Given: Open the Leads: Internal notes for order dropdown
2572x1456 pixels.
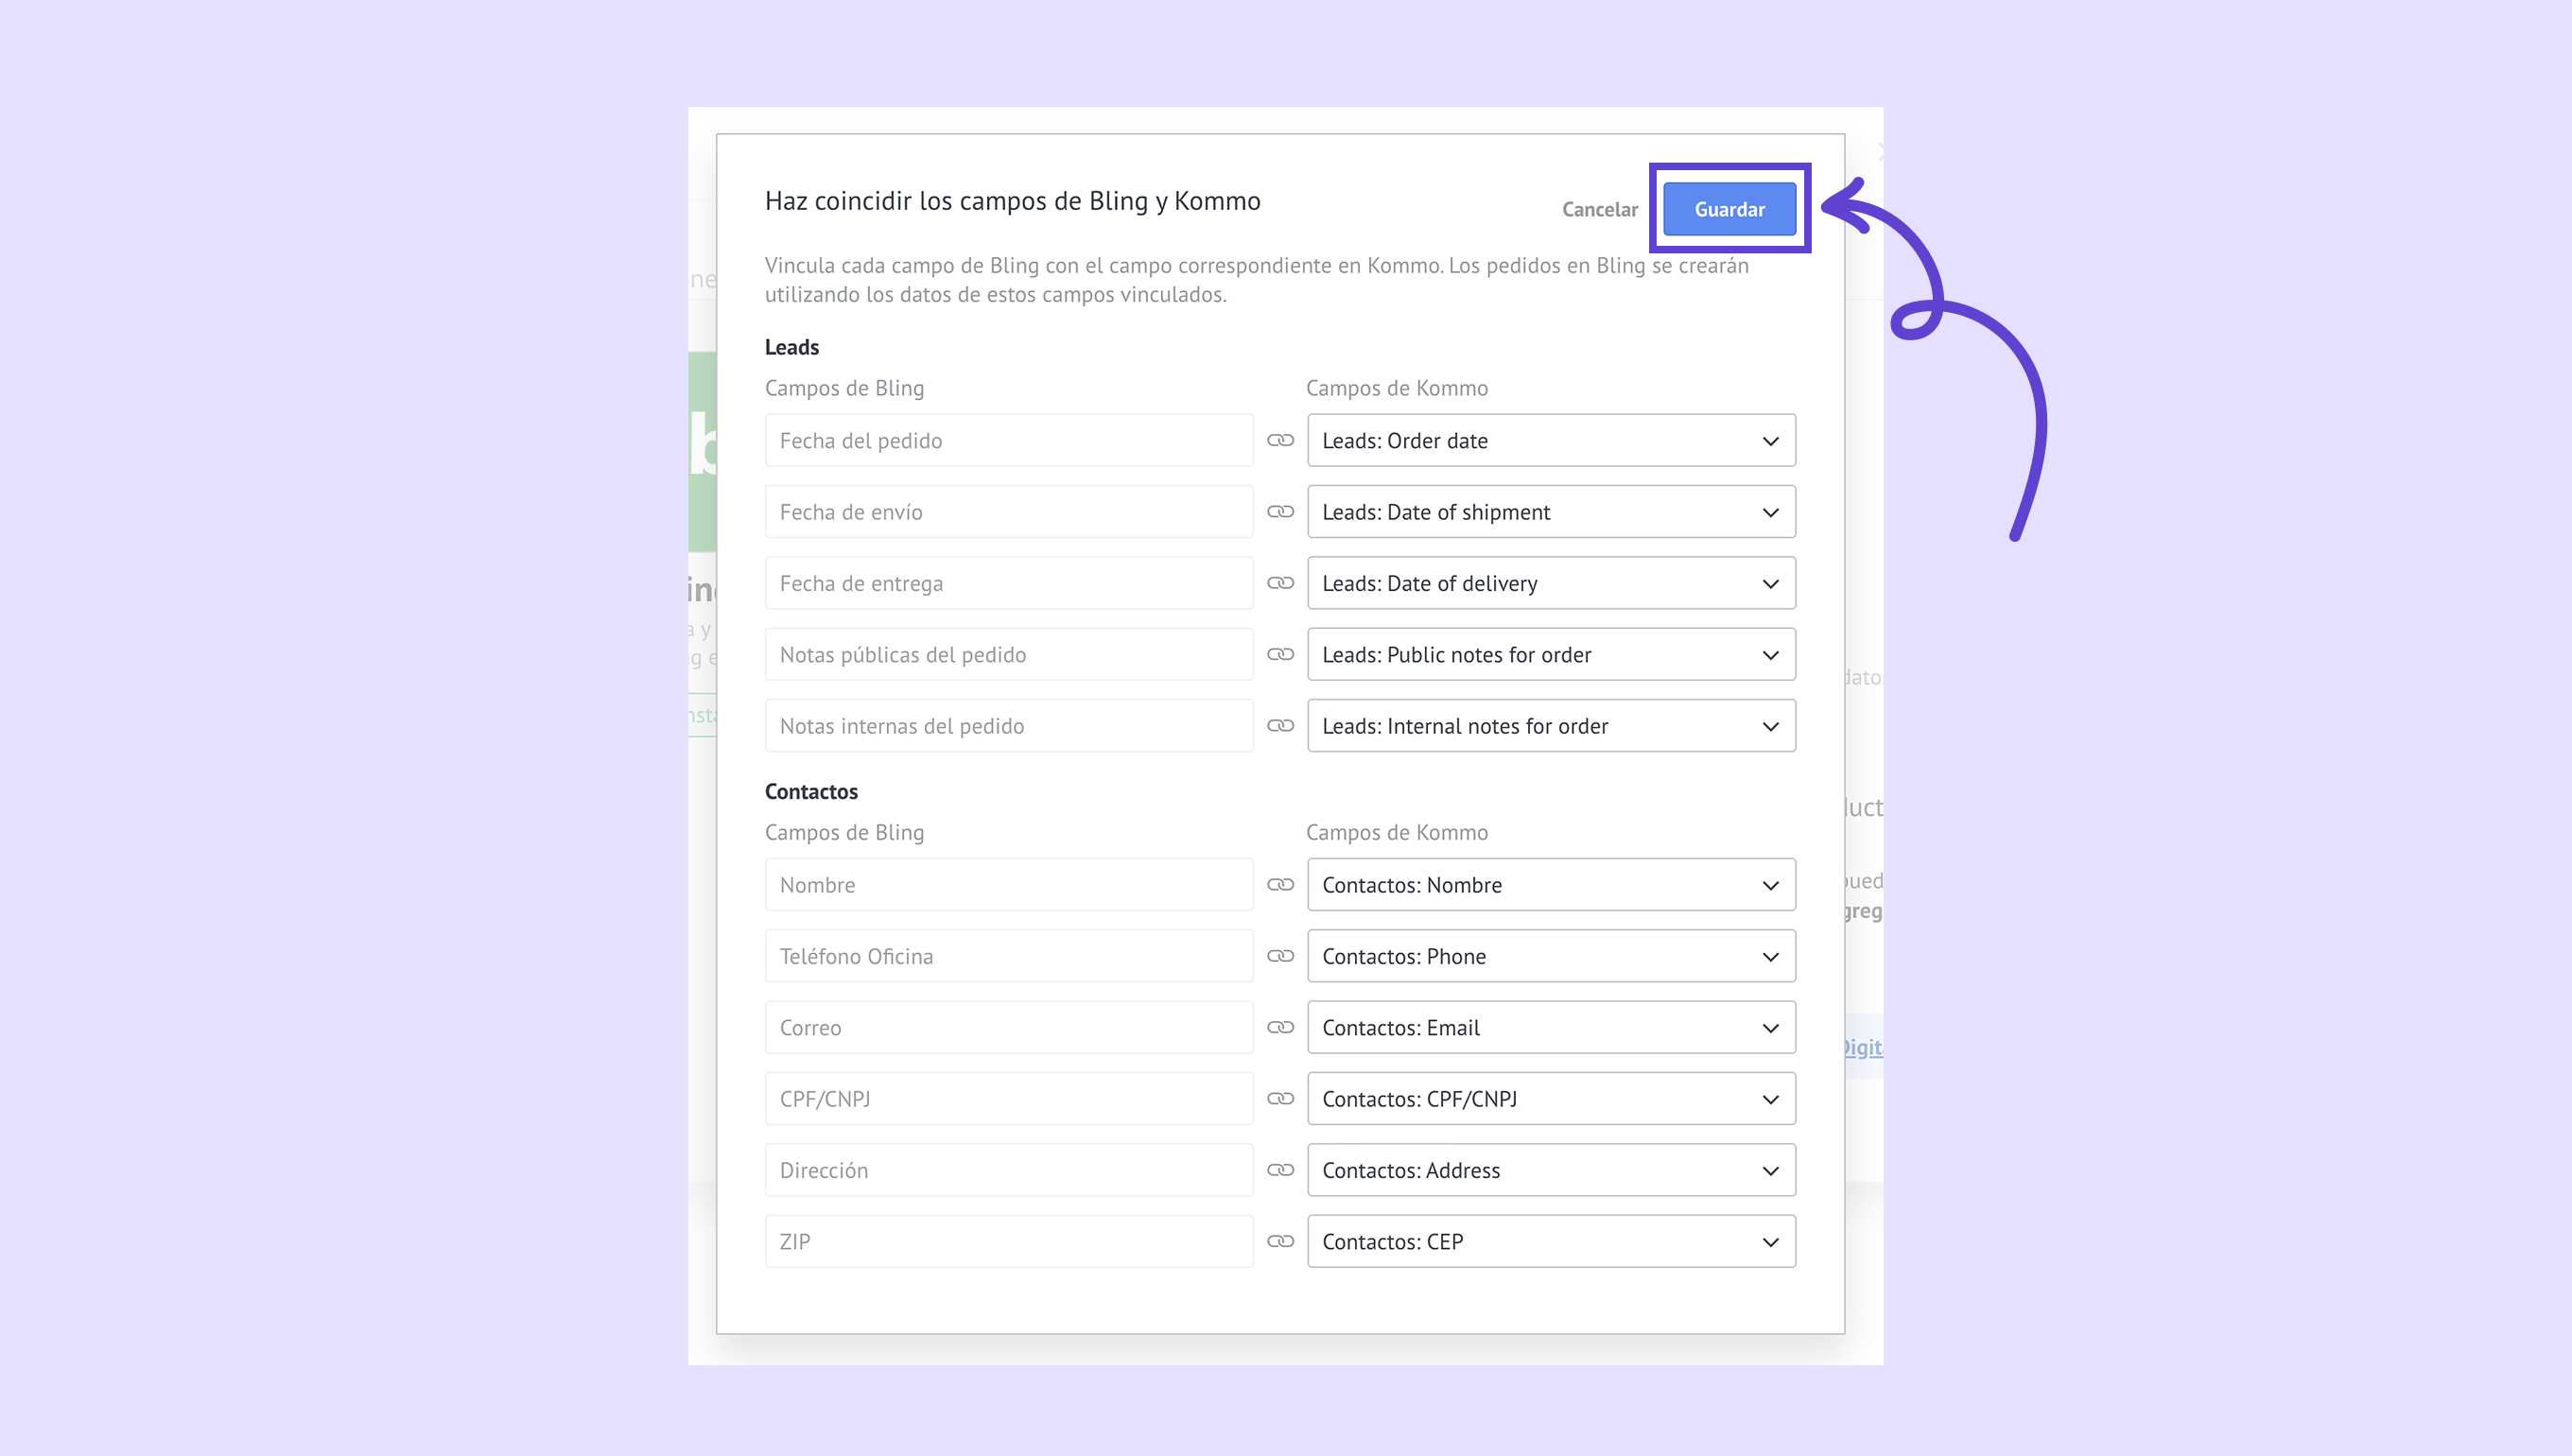Looking at the screenshot, I should pos(1550,726).
